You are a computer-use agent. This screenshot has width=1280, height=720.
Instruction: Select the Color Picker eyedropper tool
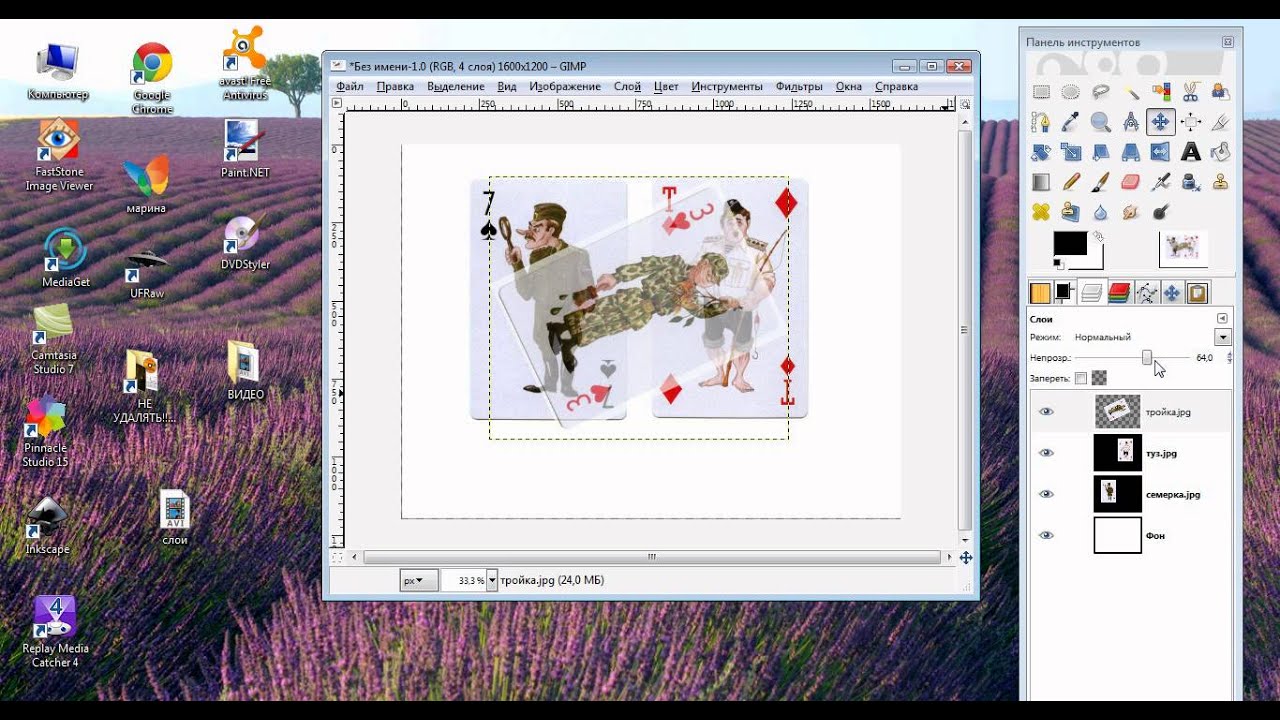click(1071, 122)
